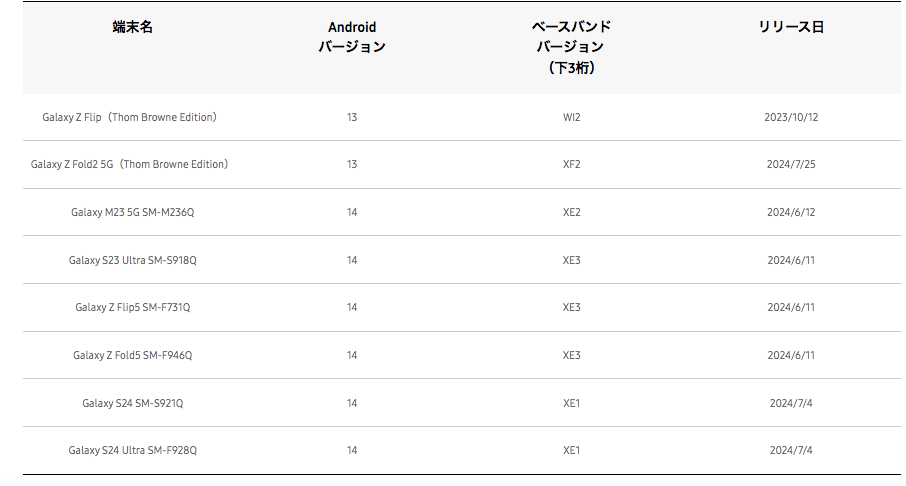Click Galaxy Z Fold5 SM-F946Q device name
This screenshot has height=486, width=906.
point(132,355)
